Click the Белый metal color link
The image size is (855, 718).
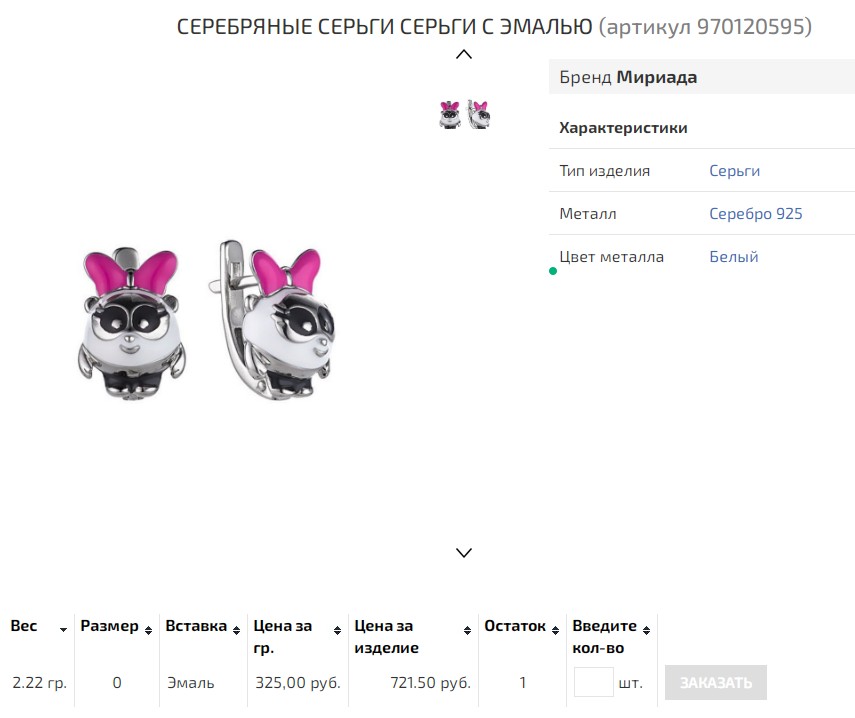coord(733,257)
